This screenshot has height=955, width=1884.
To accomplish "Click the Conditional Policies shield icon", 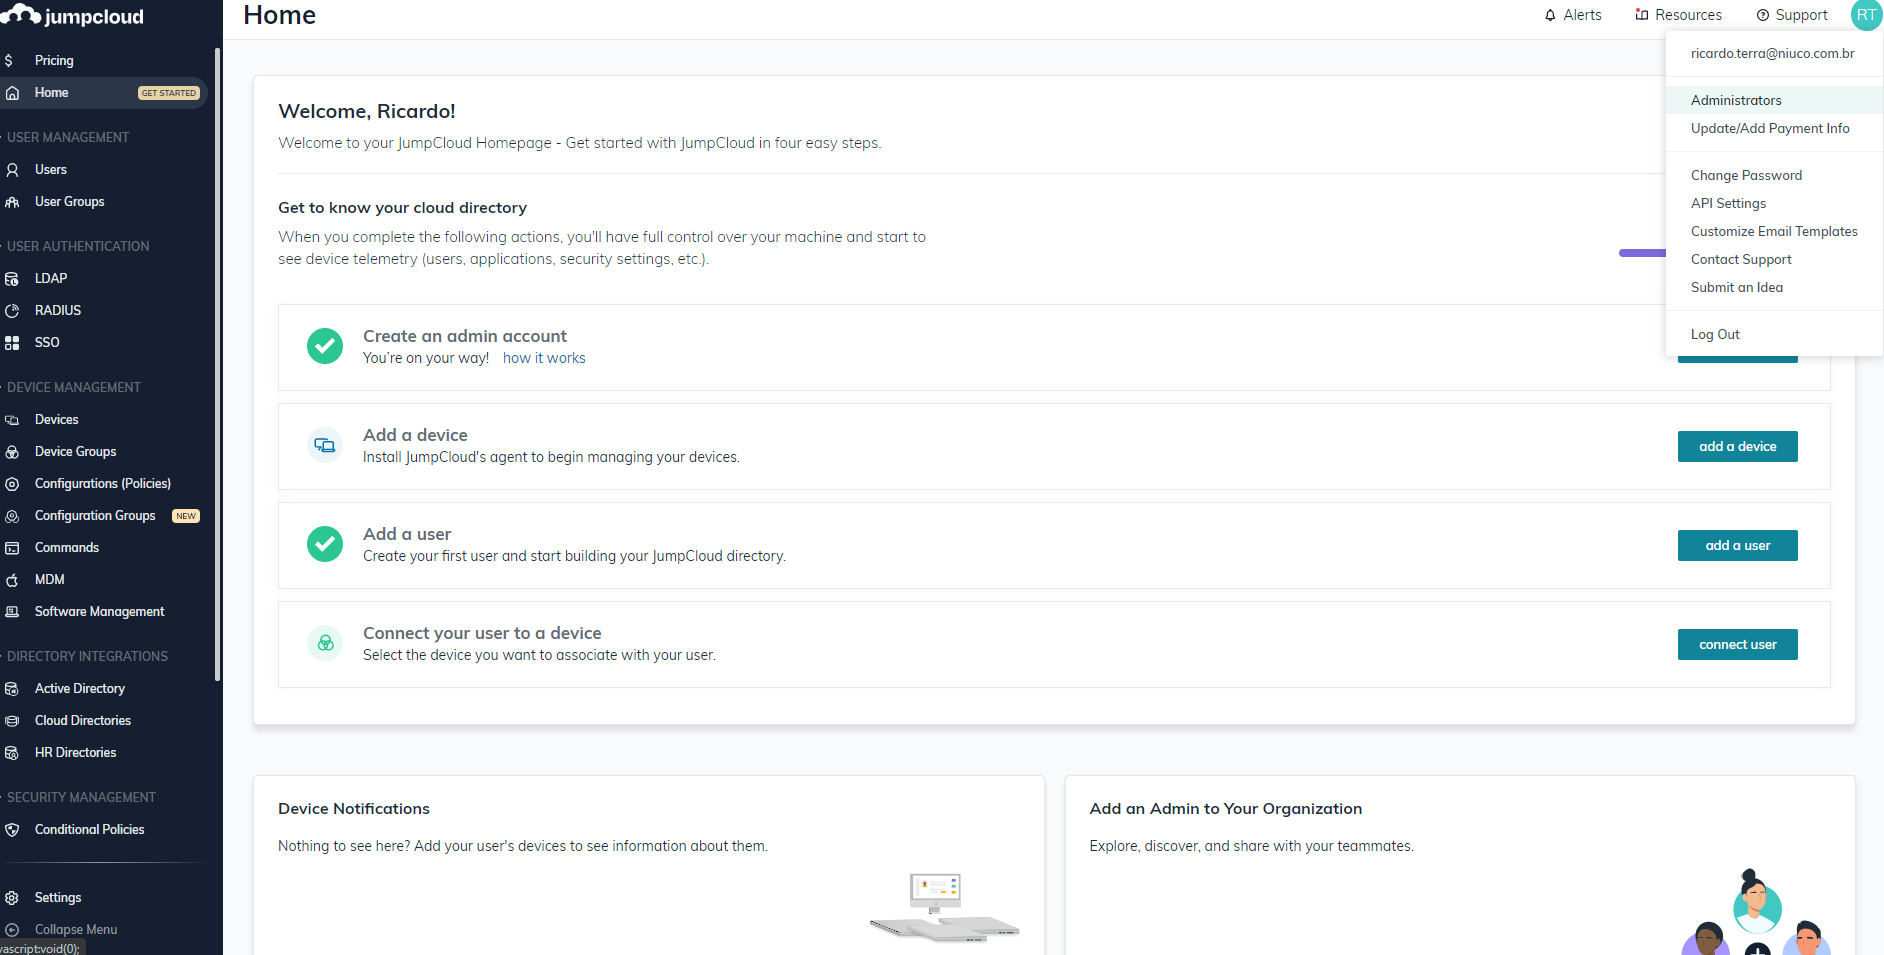I will [12, 830].
